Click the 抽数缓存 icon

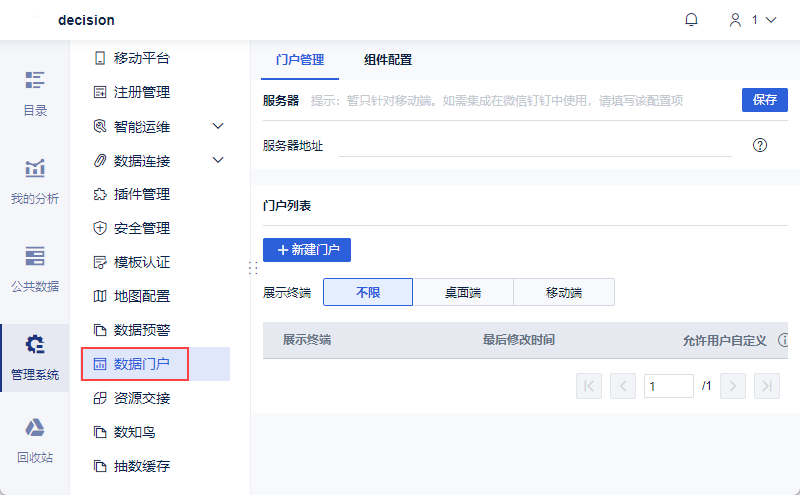coord(100,466)
